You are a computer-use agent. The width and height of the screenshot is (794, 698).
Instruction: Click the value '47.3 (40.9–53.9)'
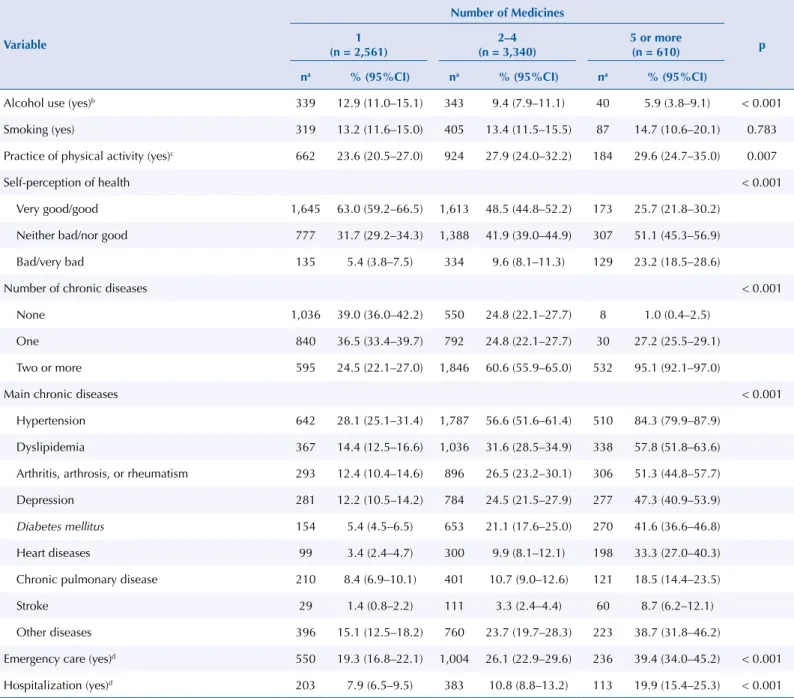pyautogui.click(x=677, y=500)
